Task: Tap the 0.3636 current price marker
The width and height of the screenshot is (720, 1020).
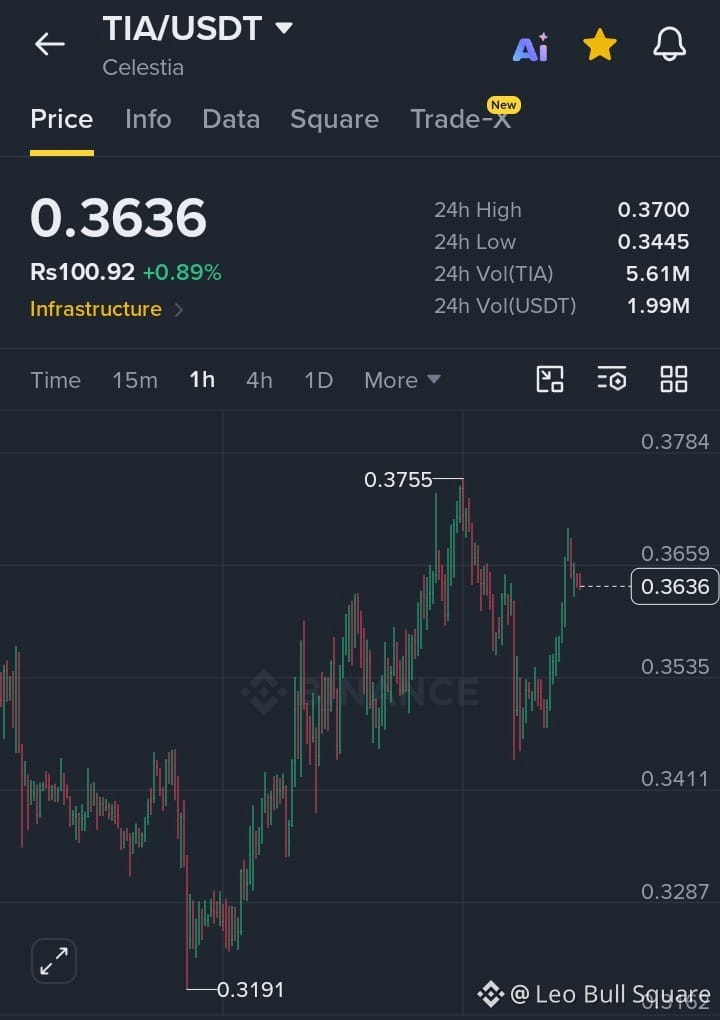Action: pos(675,586)
